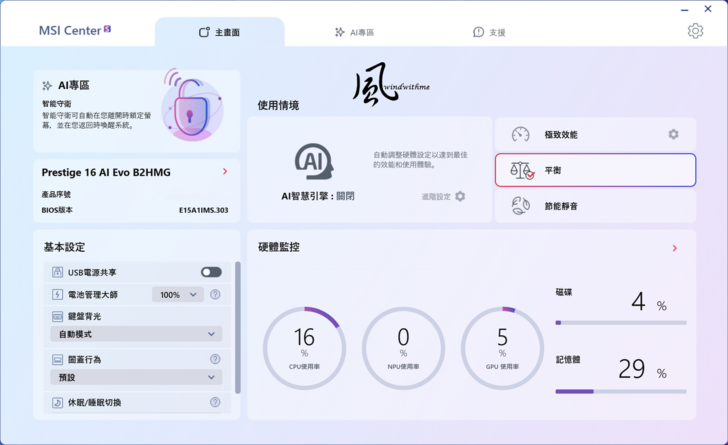Open the 極致效能 settings gear

coord(673,134)
